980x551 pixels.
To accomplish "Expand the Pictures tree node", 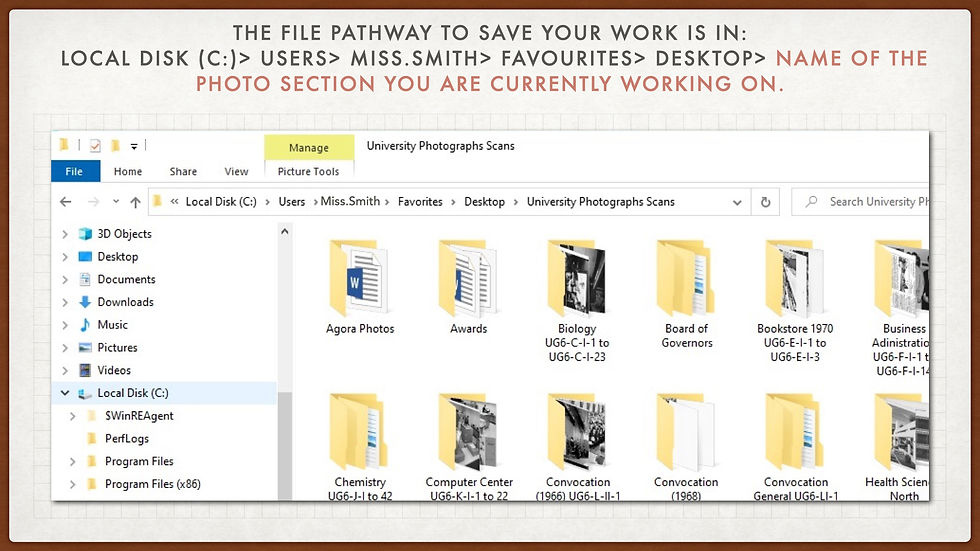I will click(65, 347).
